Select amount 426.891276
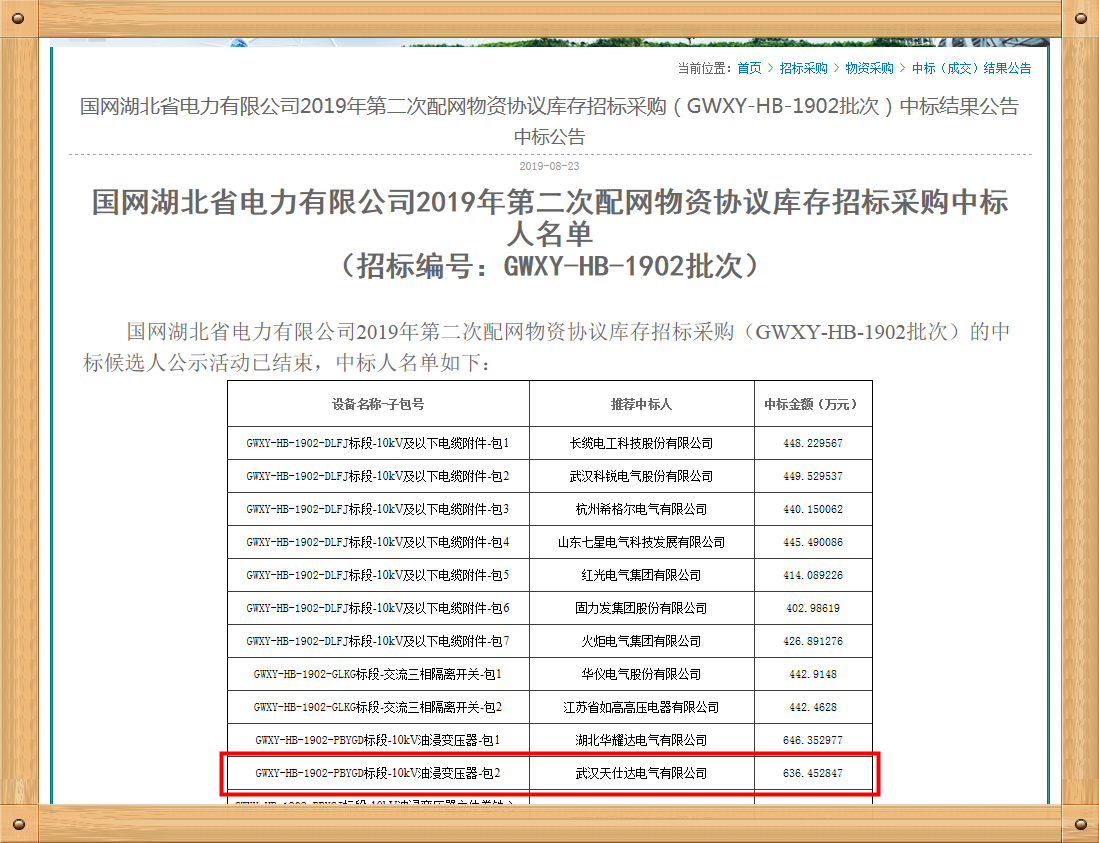1099x843 pixels. tap(813, 641)
